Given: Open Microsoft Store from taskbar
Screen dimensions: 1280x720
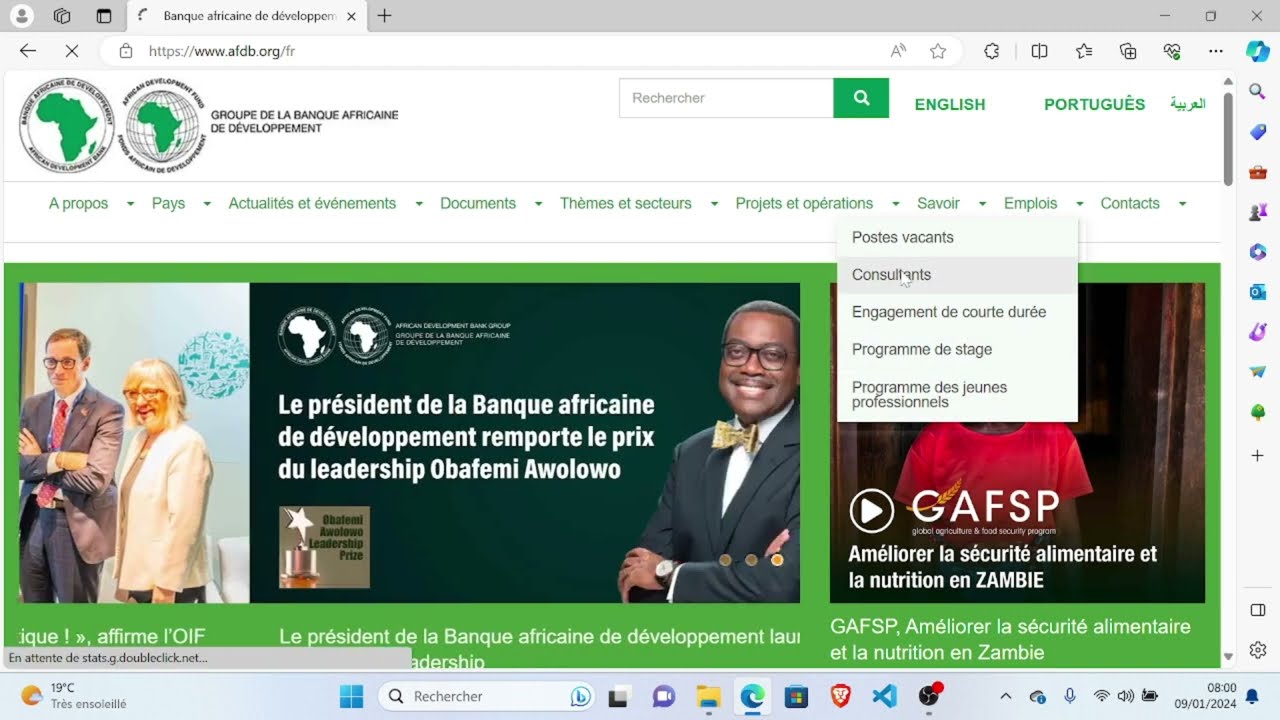Looking at the screenshot, I should click(796, 696).
